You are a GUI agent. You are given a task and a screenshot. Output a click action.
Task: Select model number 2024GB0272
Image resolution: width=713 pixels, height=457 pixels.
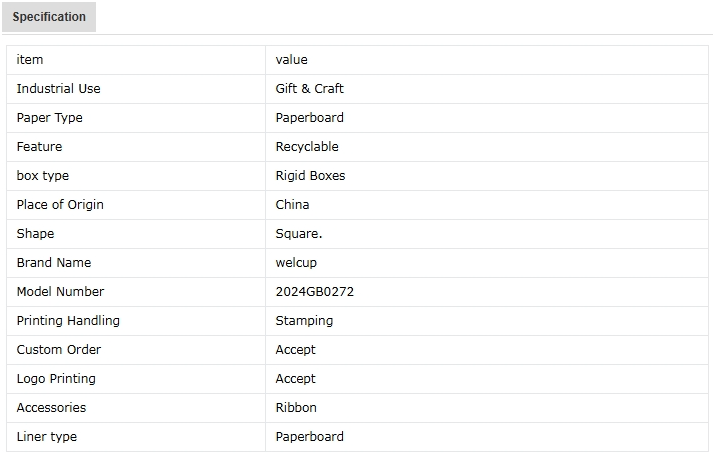315,292
